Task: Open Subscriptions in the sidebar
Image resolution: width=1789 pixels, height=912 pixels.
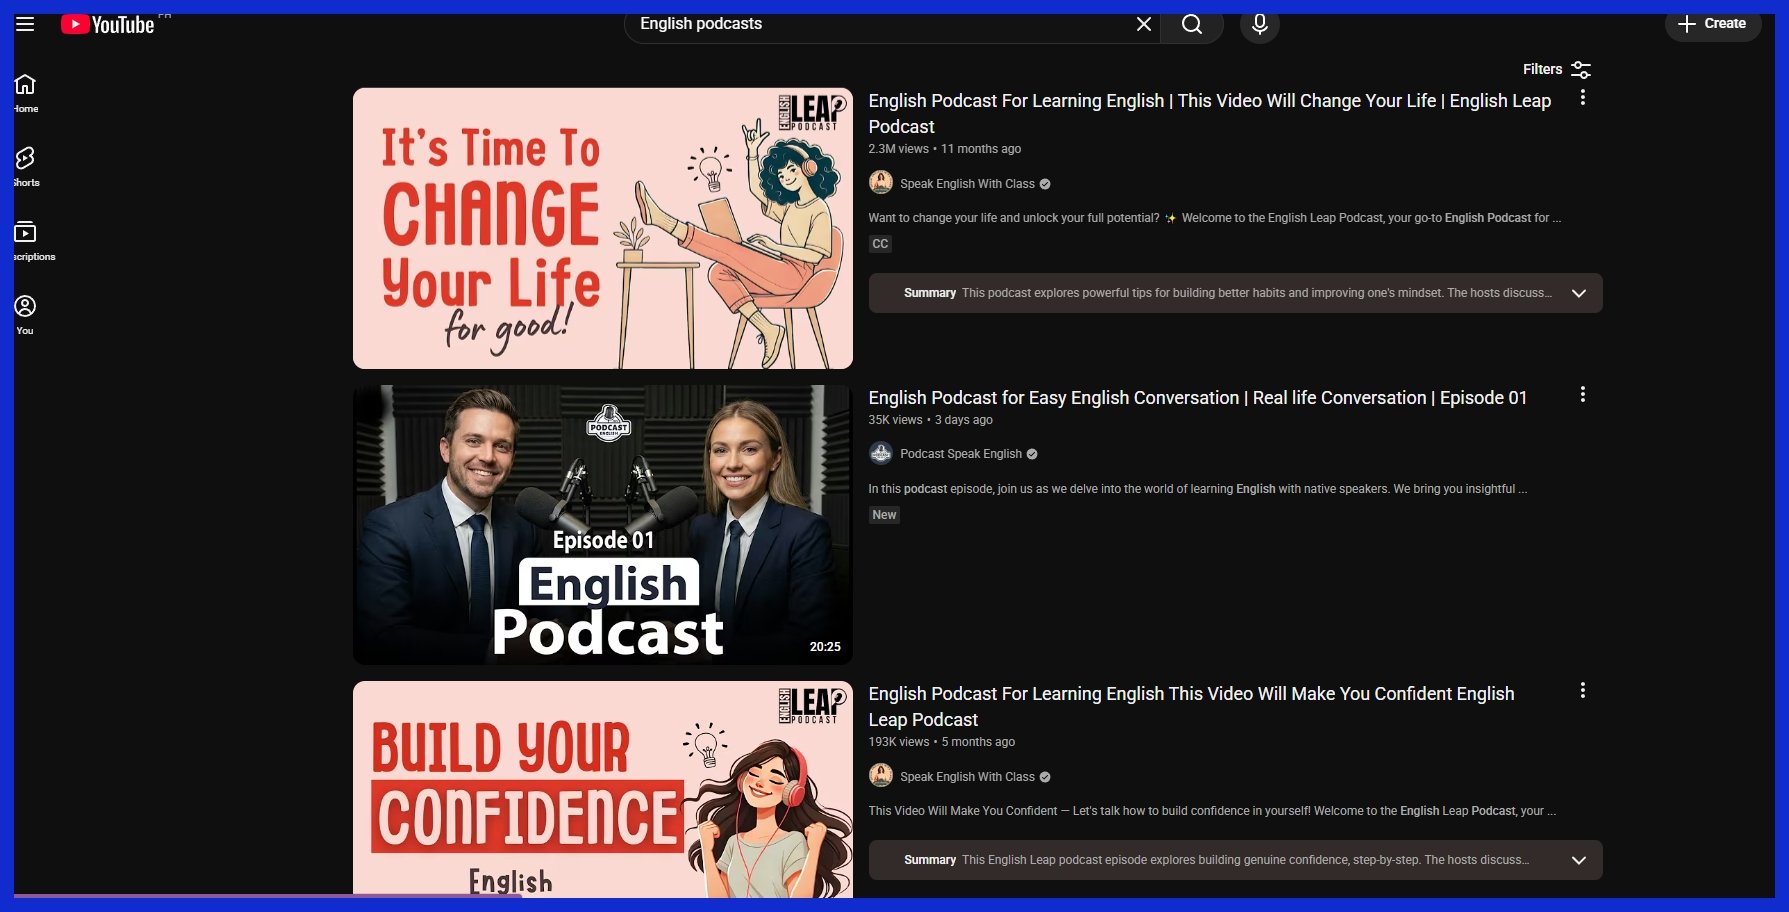Action: pyautogui.click(x=25, y=241)
